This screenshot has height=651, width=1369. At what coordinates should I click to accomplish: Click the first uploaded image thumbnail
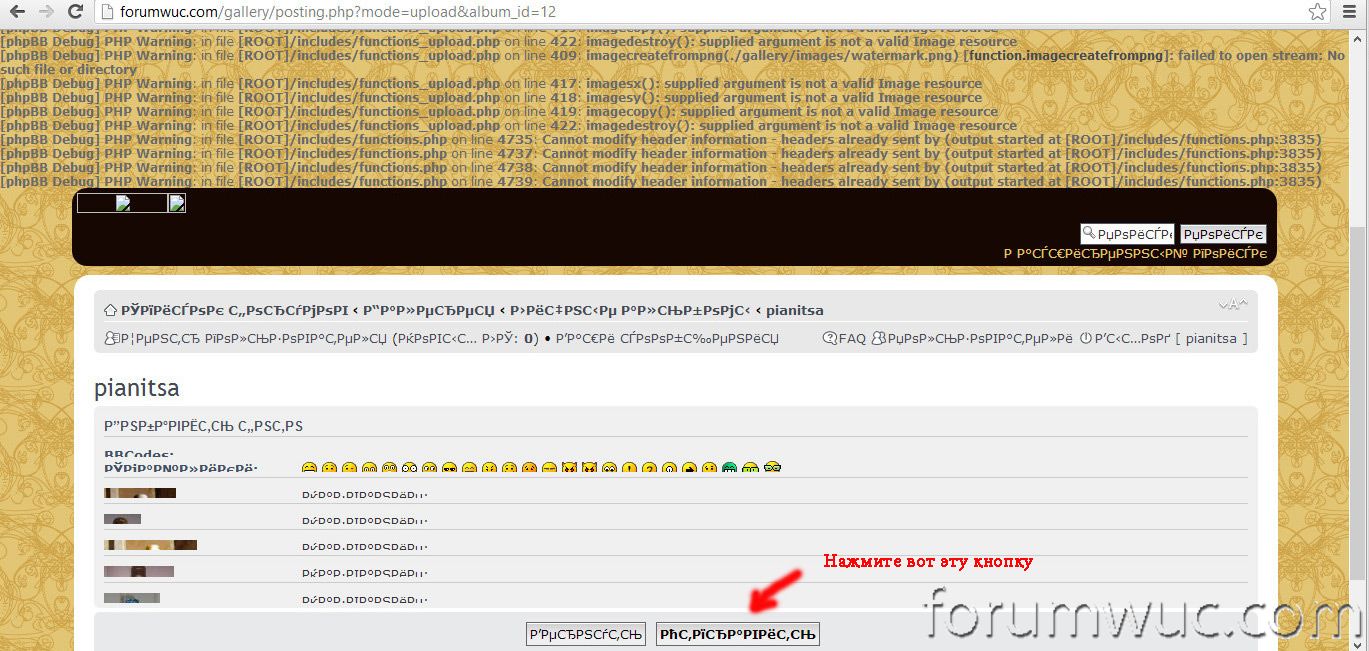[140, 493]
